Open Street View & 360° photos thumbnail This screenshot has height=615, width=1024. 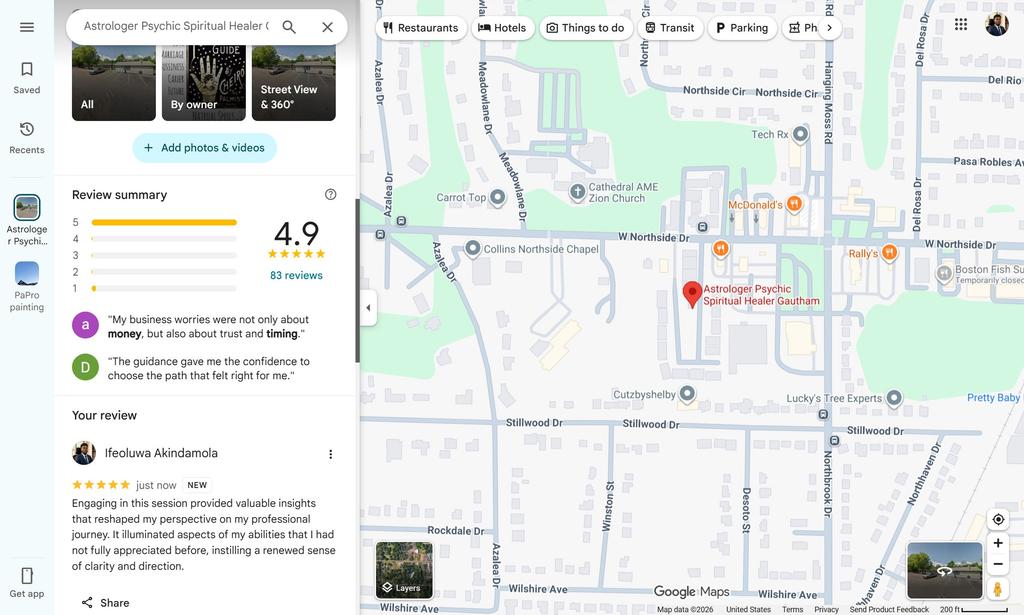point(294,83)
